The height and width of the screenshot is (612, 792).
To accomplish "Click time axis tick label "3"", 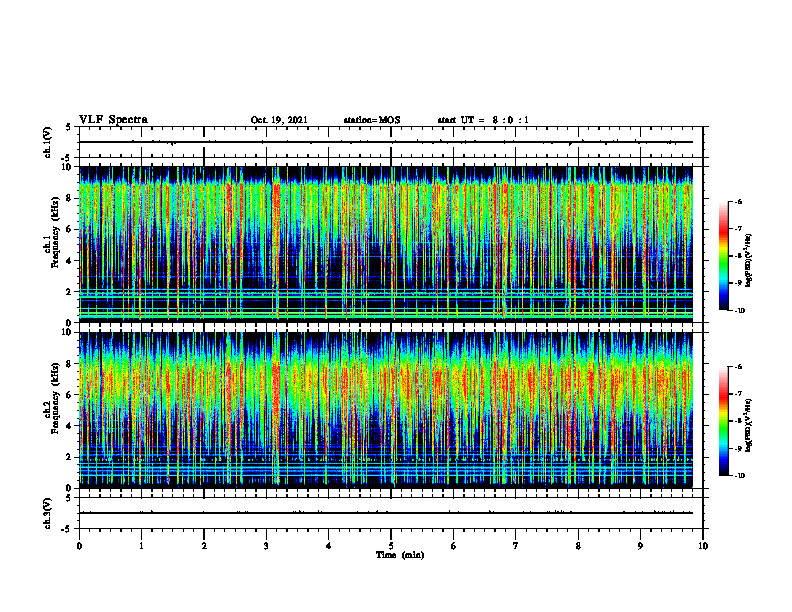I will point(266,546).
